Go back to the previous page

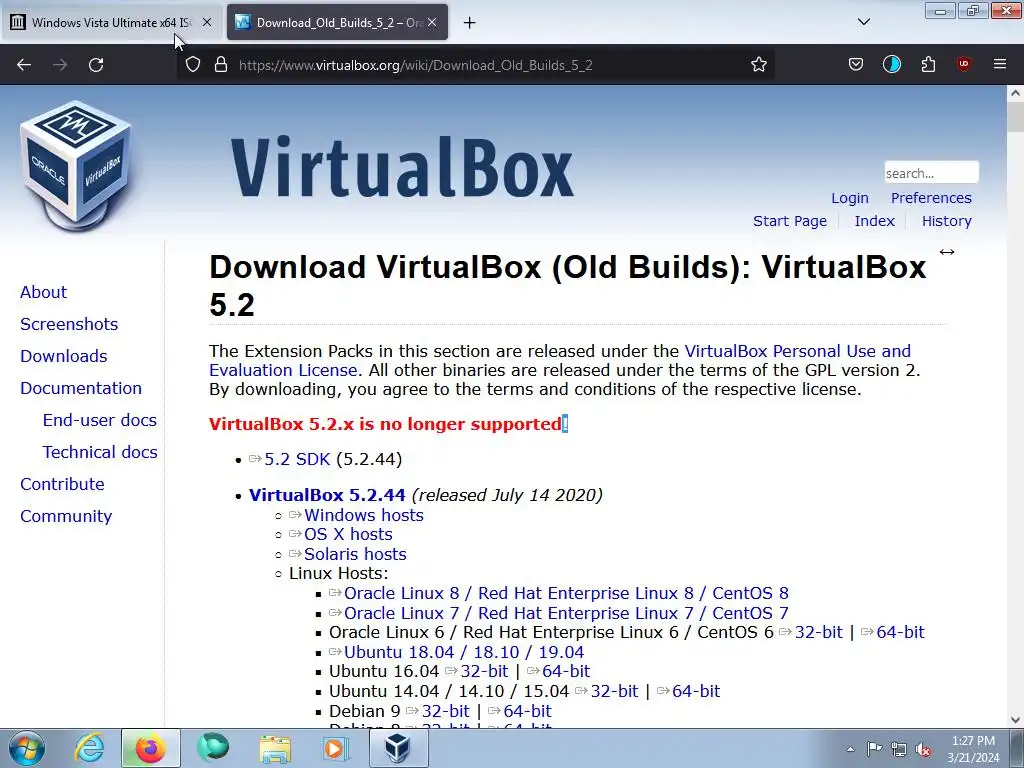tap(24, 65)
